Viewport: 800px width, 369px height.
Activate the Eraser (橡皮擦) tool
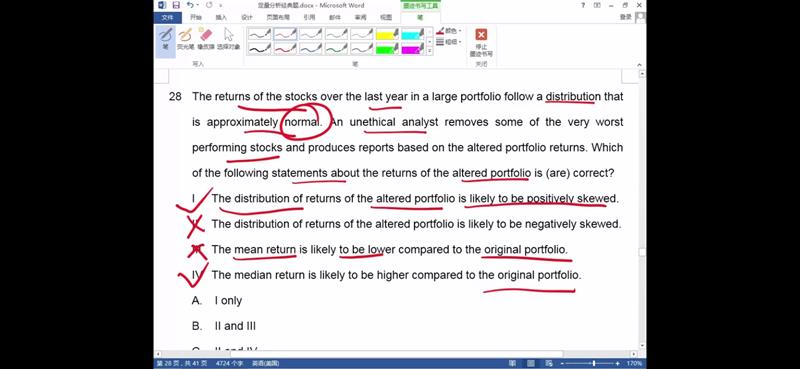[206, 39]
